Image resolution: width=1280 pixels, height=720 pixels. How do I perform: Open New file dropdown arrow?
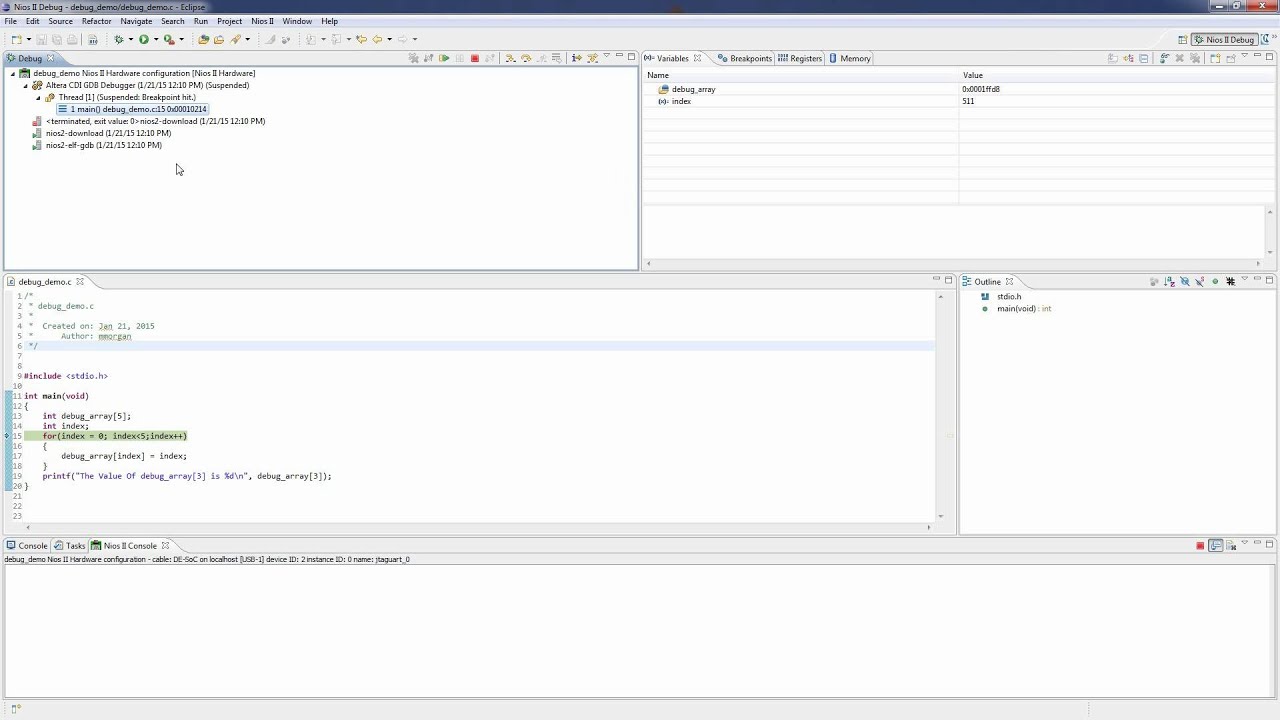tap(28, 40)
